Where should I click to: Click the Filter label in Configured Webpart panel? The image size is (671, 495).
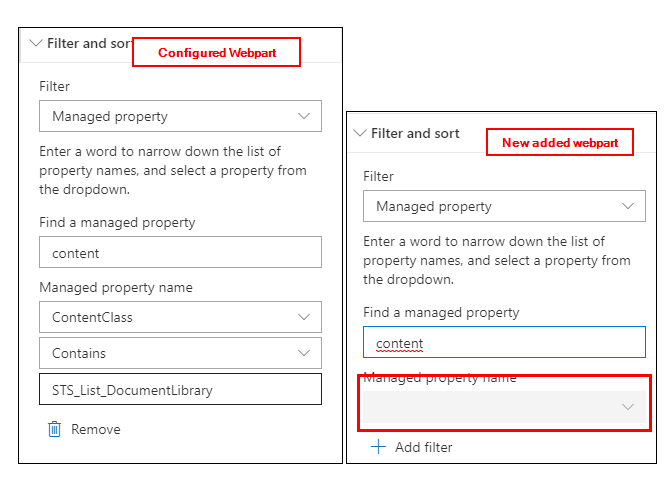tap(54, 86)
